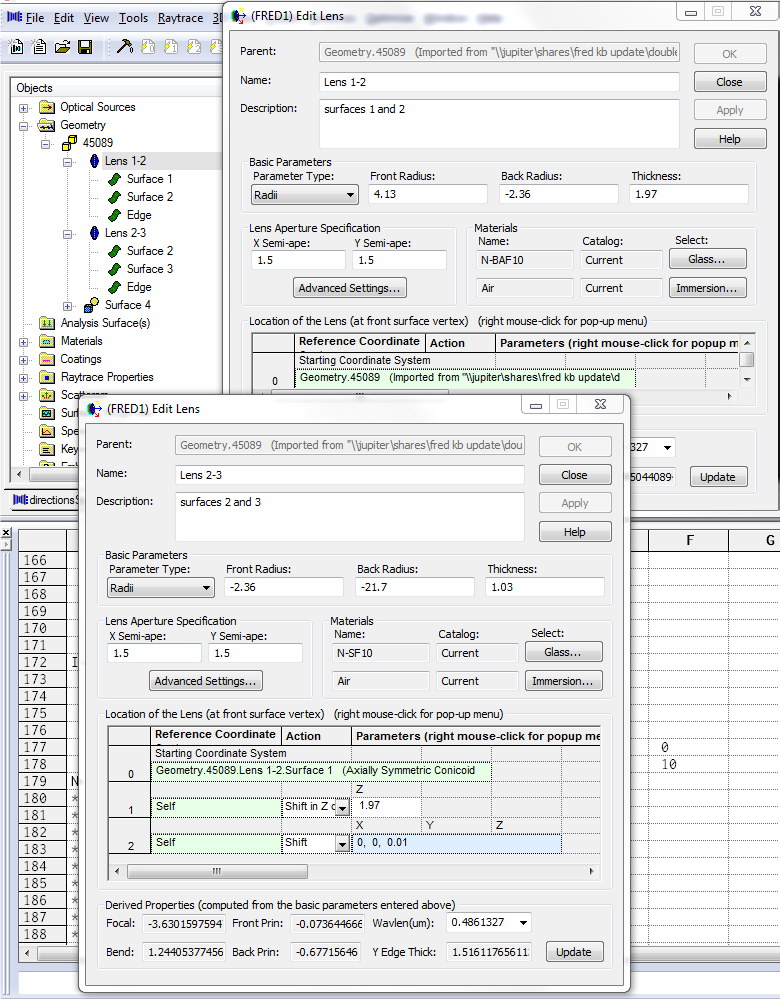Screen dimensions: 780x999
Task: Click the lightning bolt 2 toolbar icon
Action: tap(194, 47)
